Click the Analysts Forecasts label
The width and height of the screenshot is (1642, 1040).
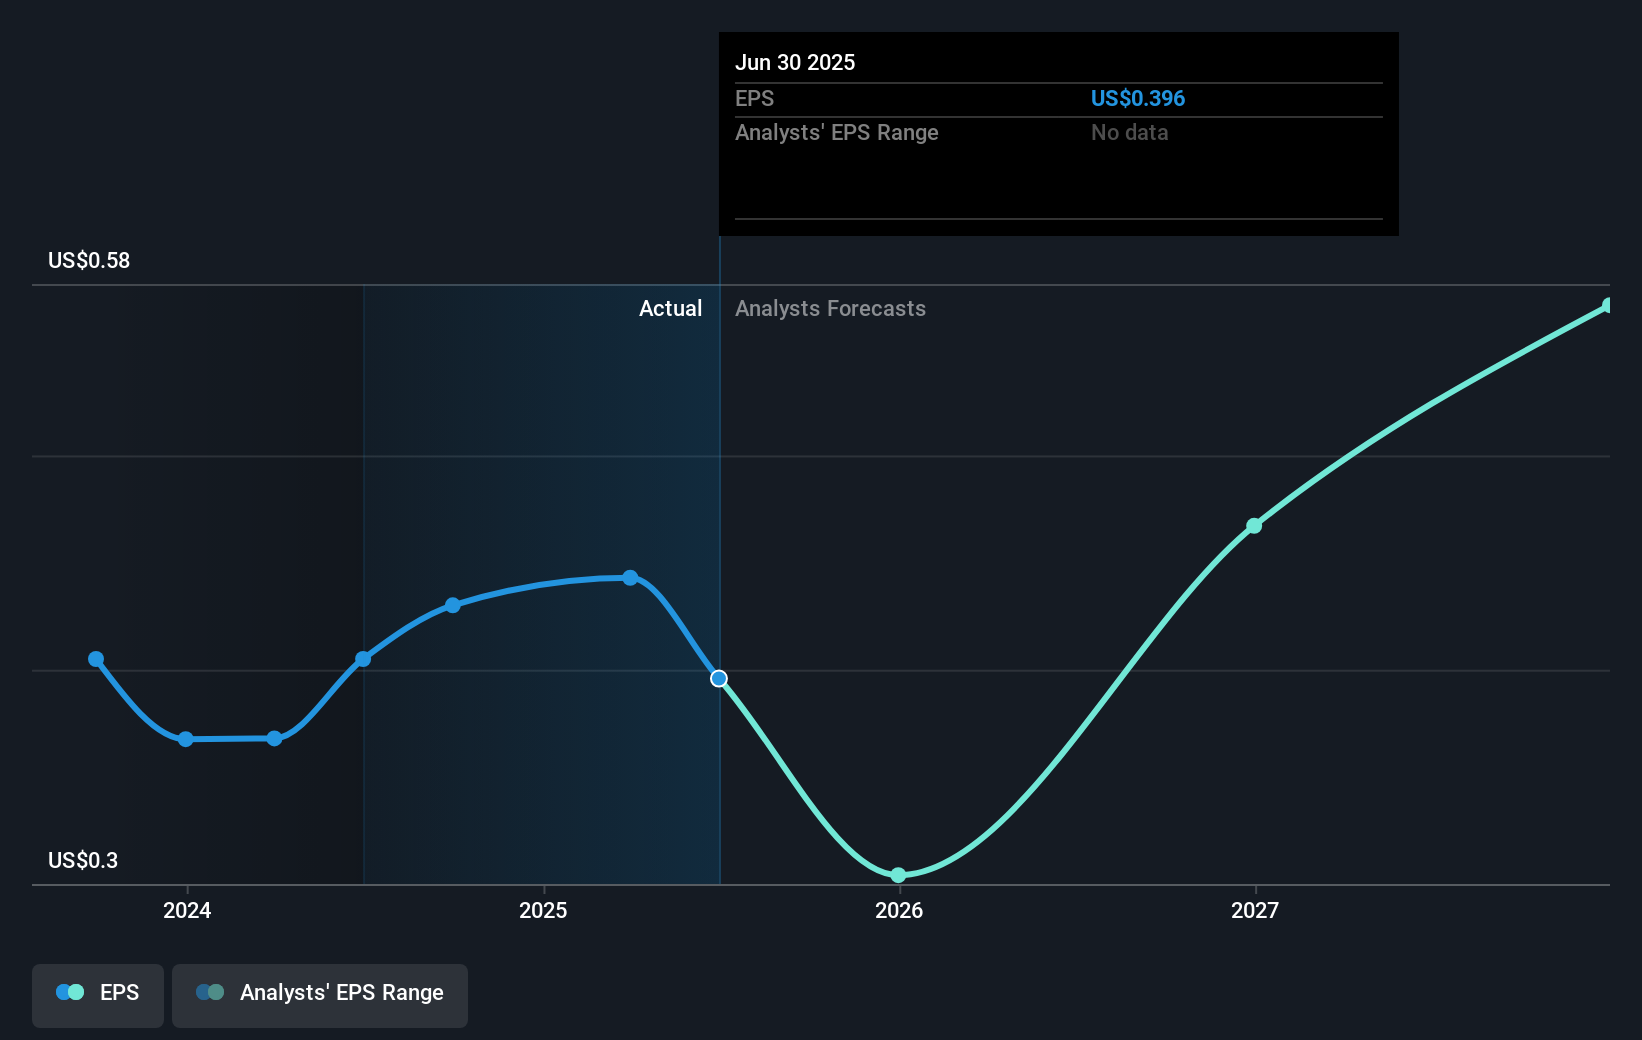click(x=830, y=308)
